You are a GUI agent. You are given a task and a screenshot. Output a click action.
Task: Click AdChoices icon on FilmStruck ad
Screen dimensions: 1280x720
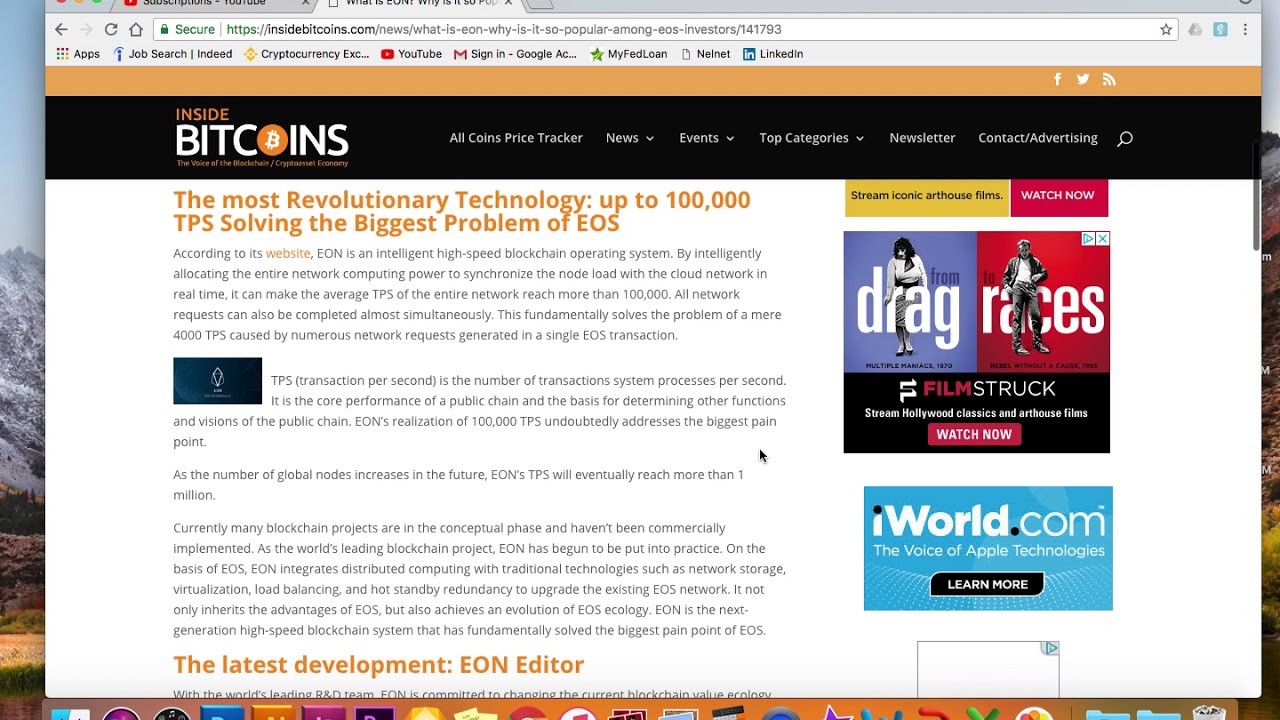click(x=1088, y=239)
